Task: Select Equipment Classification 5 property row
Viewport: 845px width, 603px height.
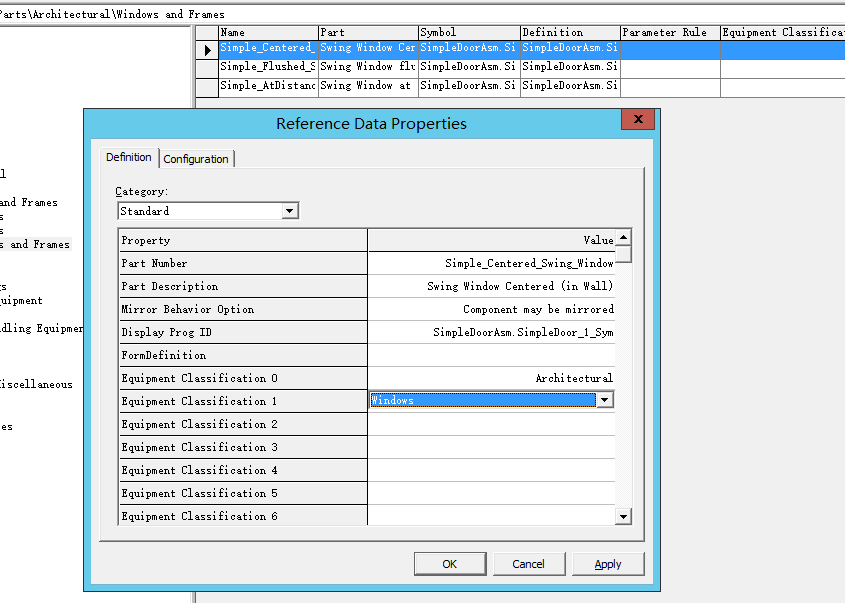Action: coord(243,493)
